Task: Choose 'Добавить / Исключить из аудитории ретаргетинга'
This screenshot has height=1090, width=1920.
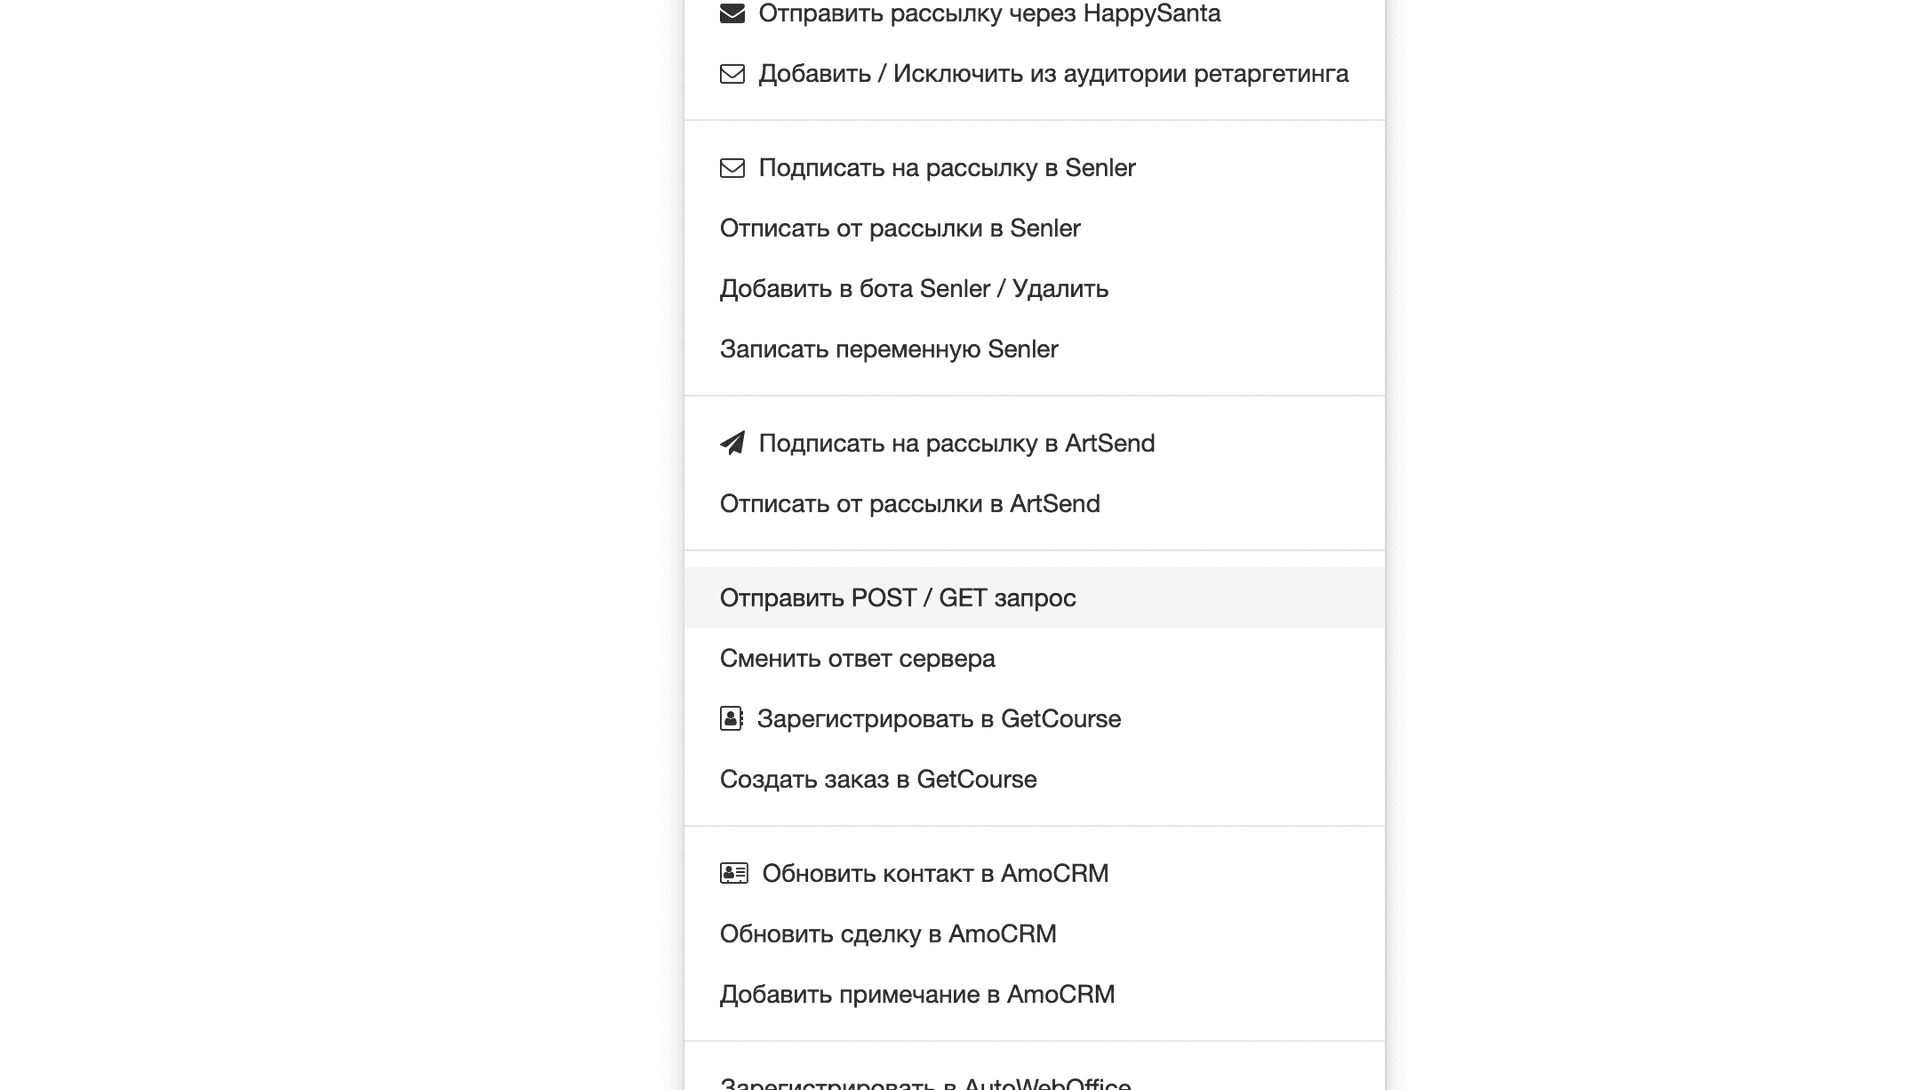Action: point(1053,74)
